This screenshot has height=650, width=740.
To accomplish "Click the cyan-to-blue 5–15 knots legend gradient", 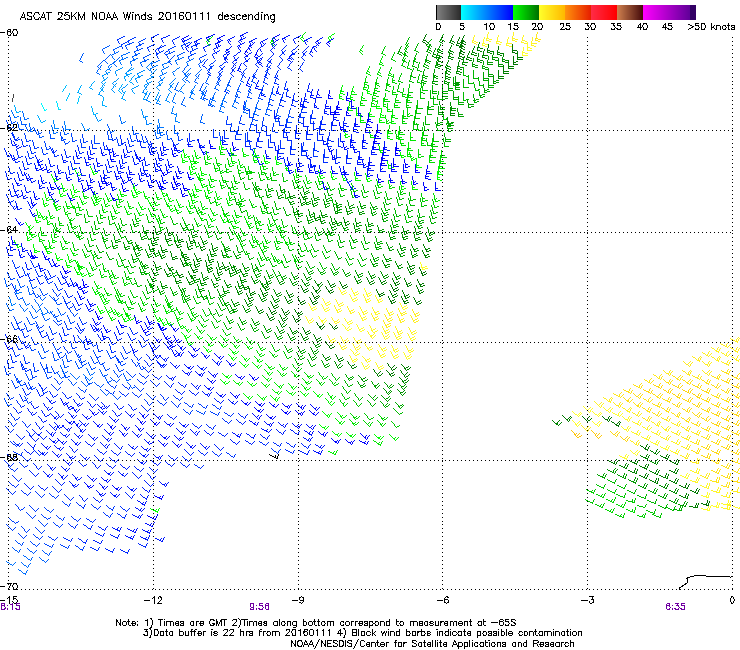I will (487, 12).
